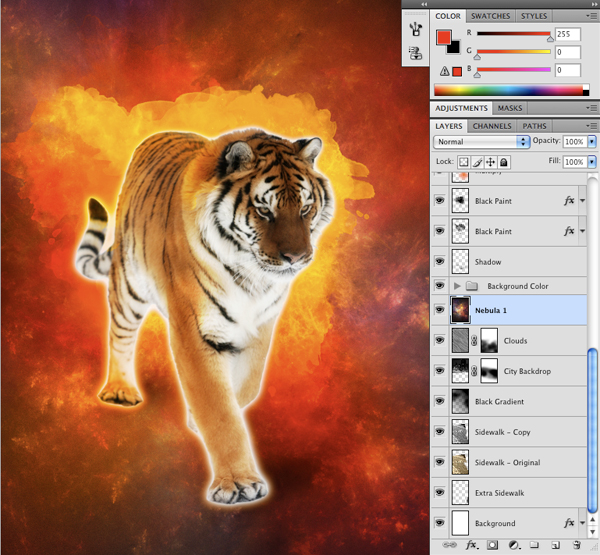The width and height of the screenshot is (600, 555).
Task: Switch to the Paths tab
Action: point(534,126)
